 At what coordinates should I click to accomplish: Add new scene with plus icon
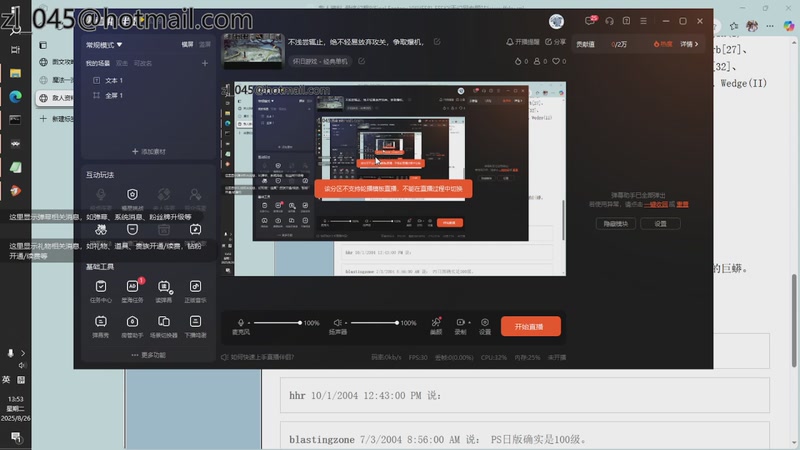(205, 63)
